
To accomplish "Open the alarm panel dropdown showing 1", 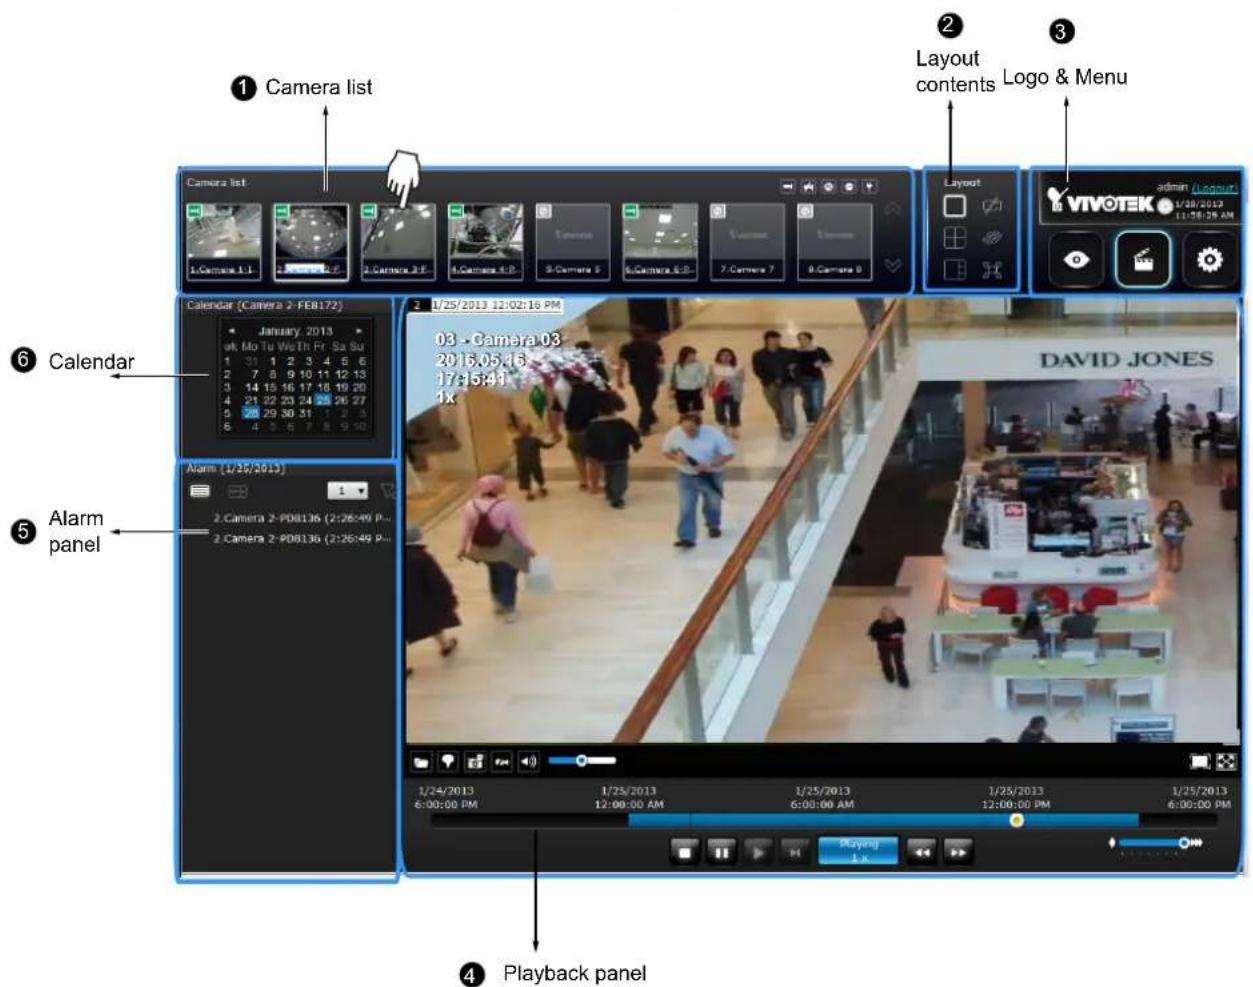I will tap(348, 491).
